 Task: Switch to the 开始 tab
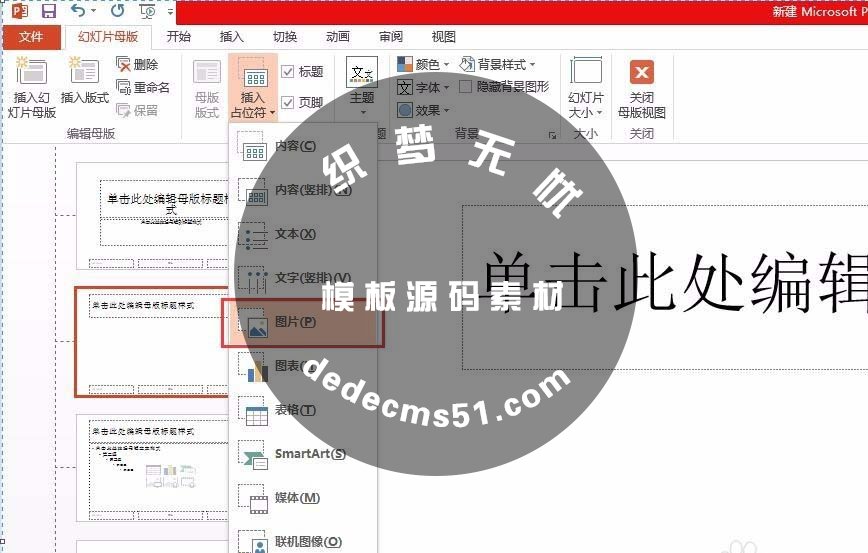[179, 37]
